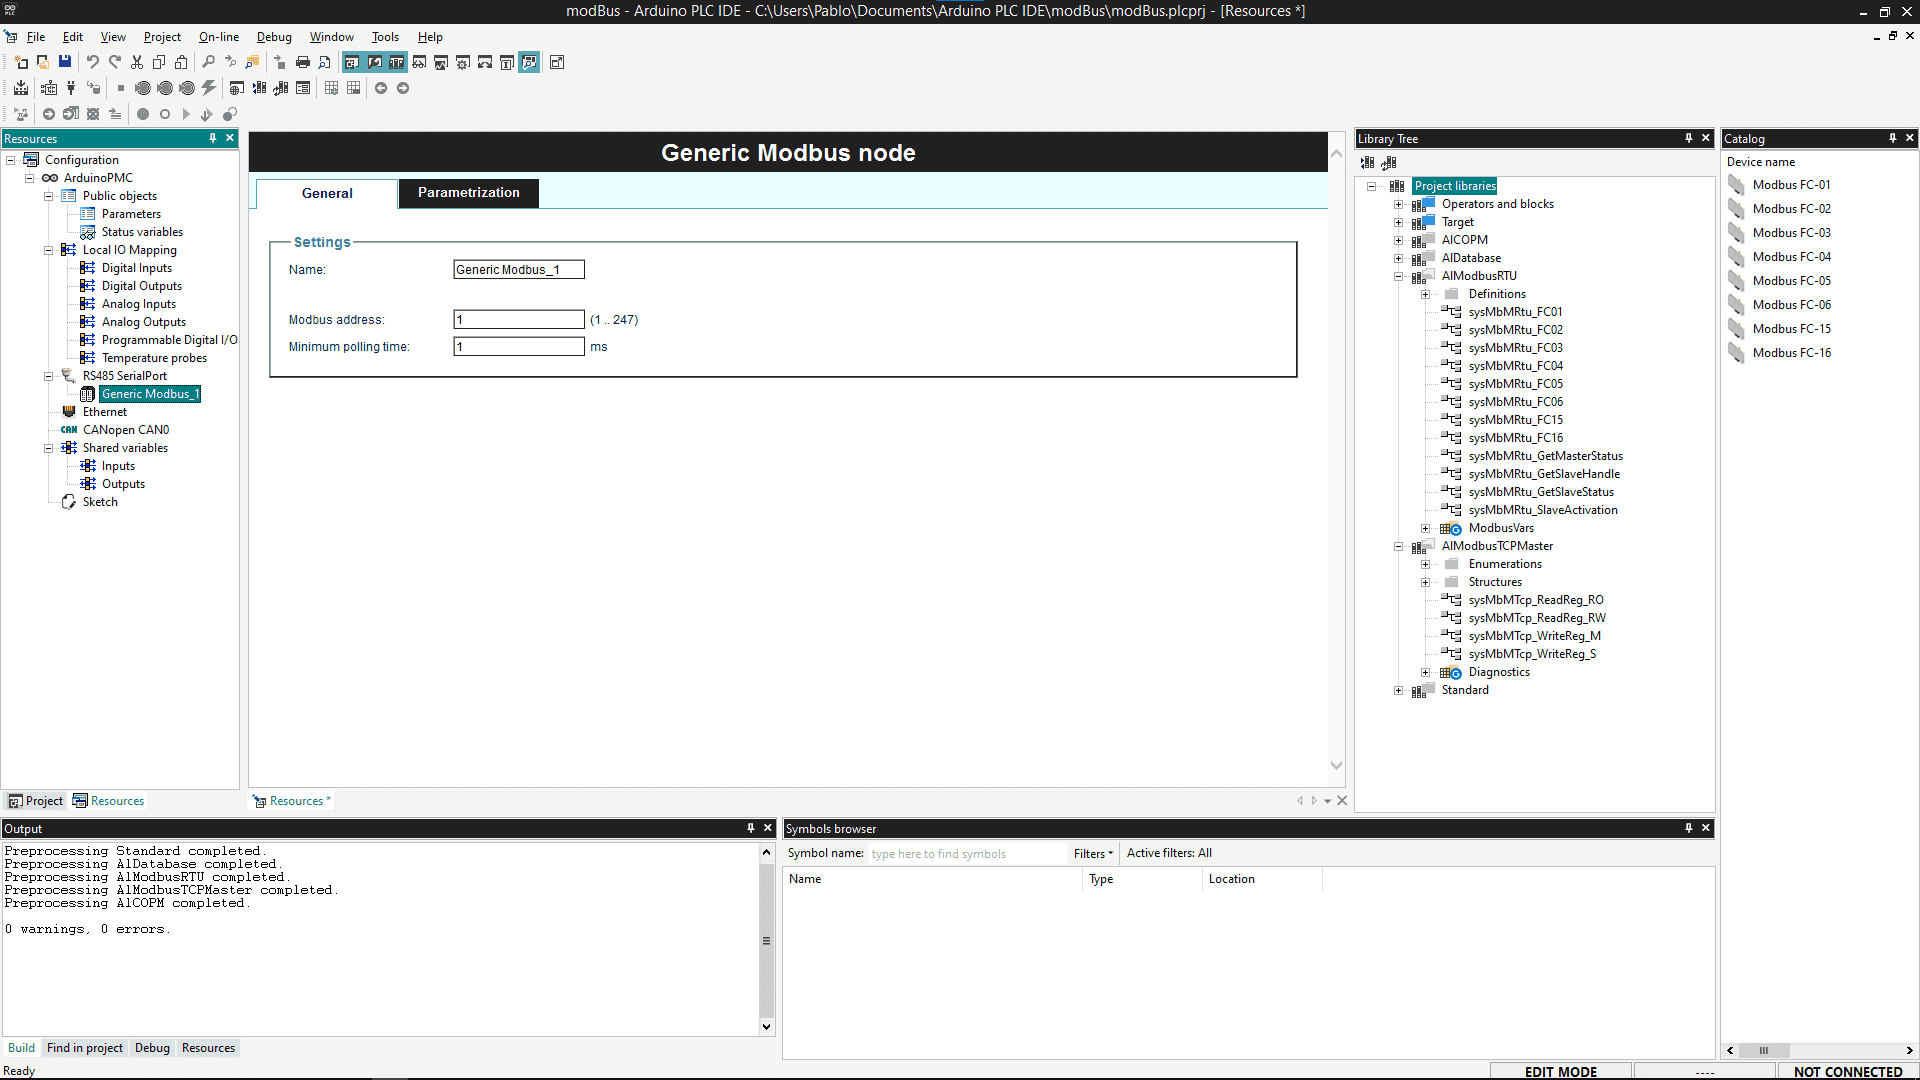Click the Print toolbar icon

tap(303, 62)
